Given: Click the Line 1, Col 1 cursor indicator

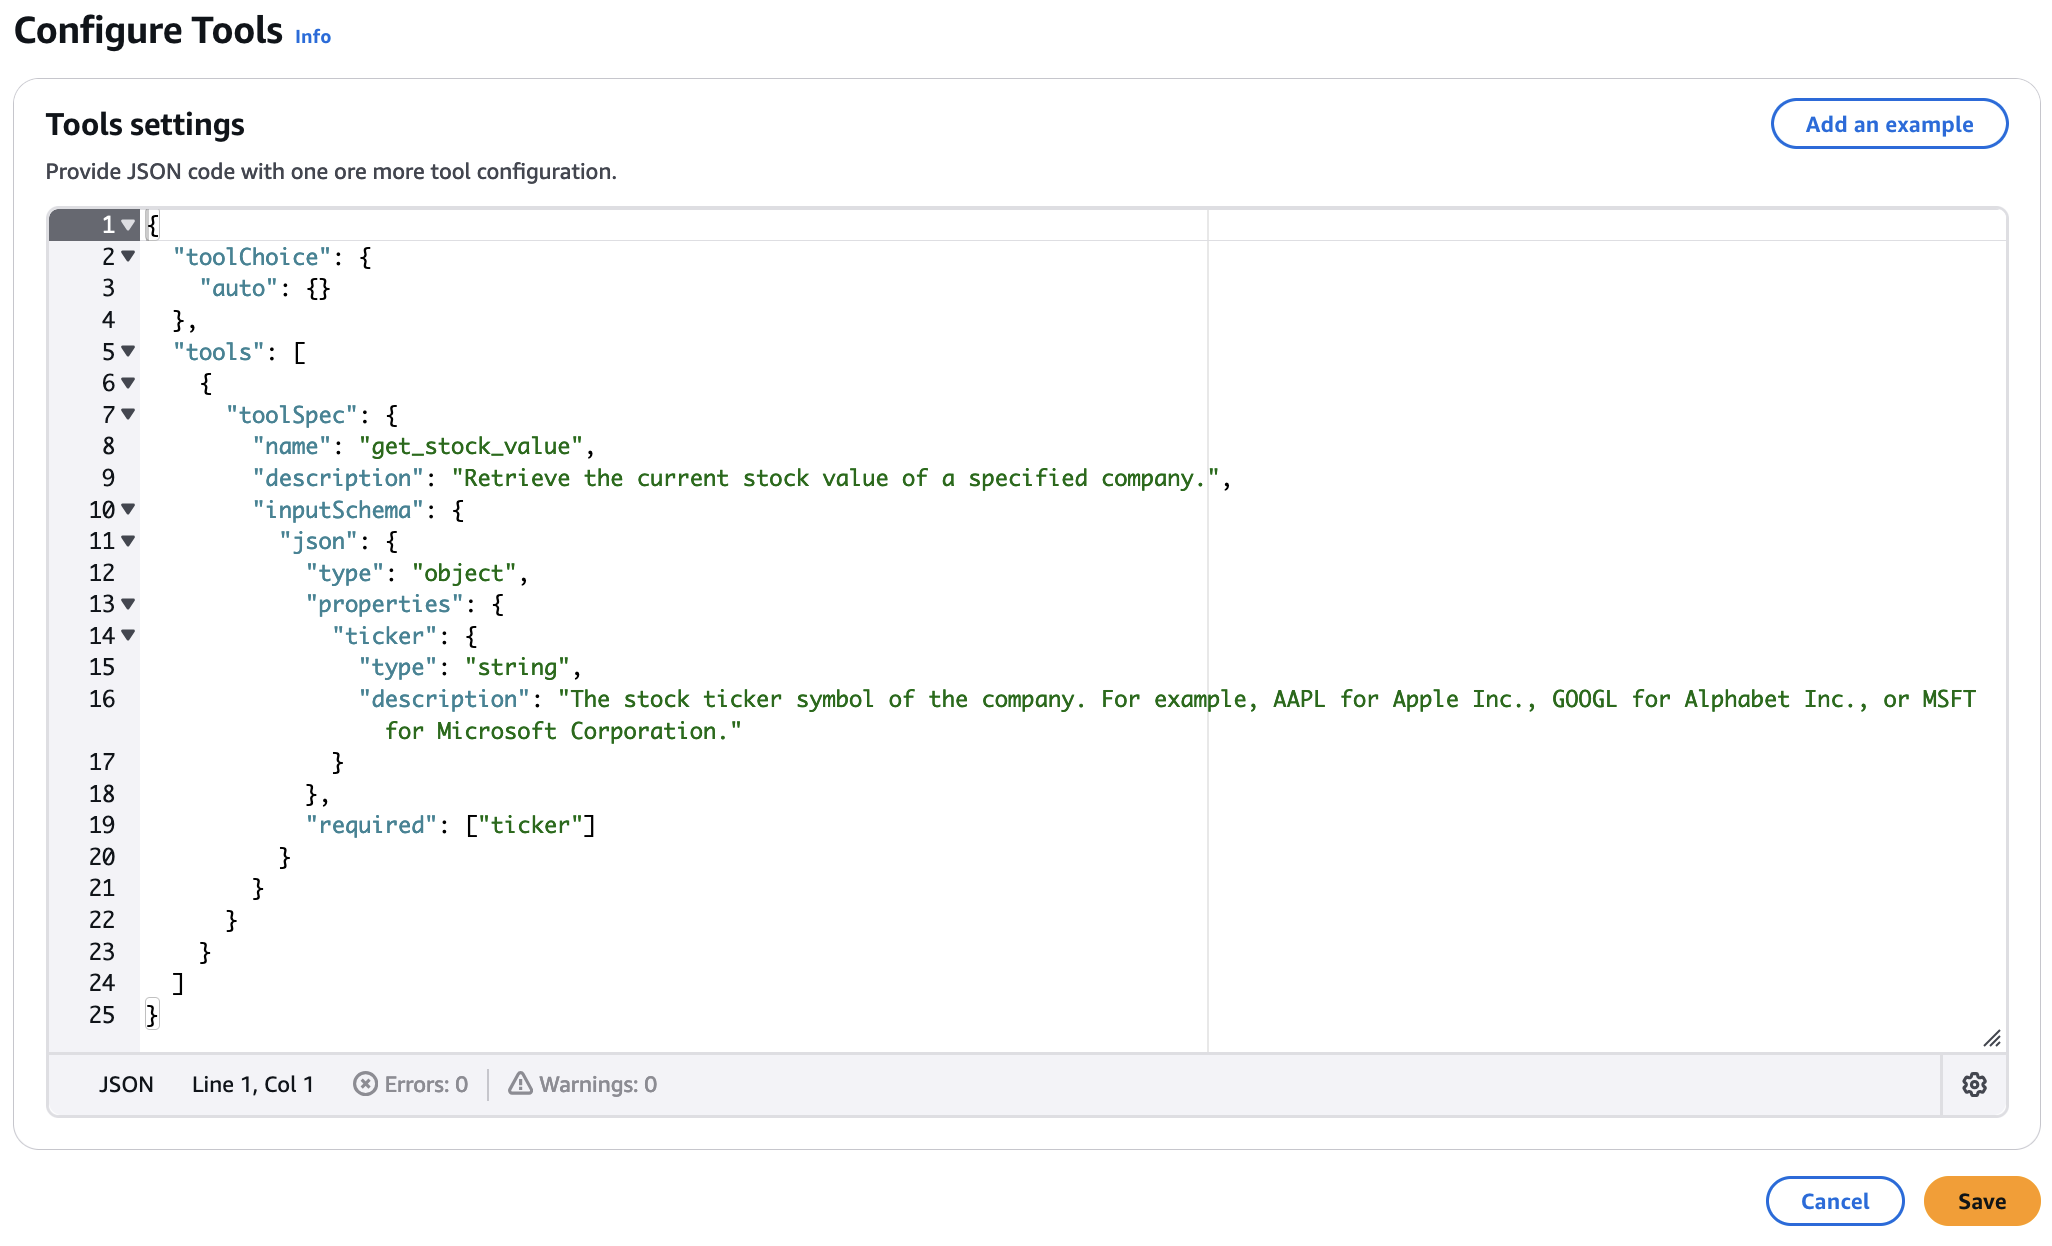Looking at the screenshot, I should coord(252,1085).
